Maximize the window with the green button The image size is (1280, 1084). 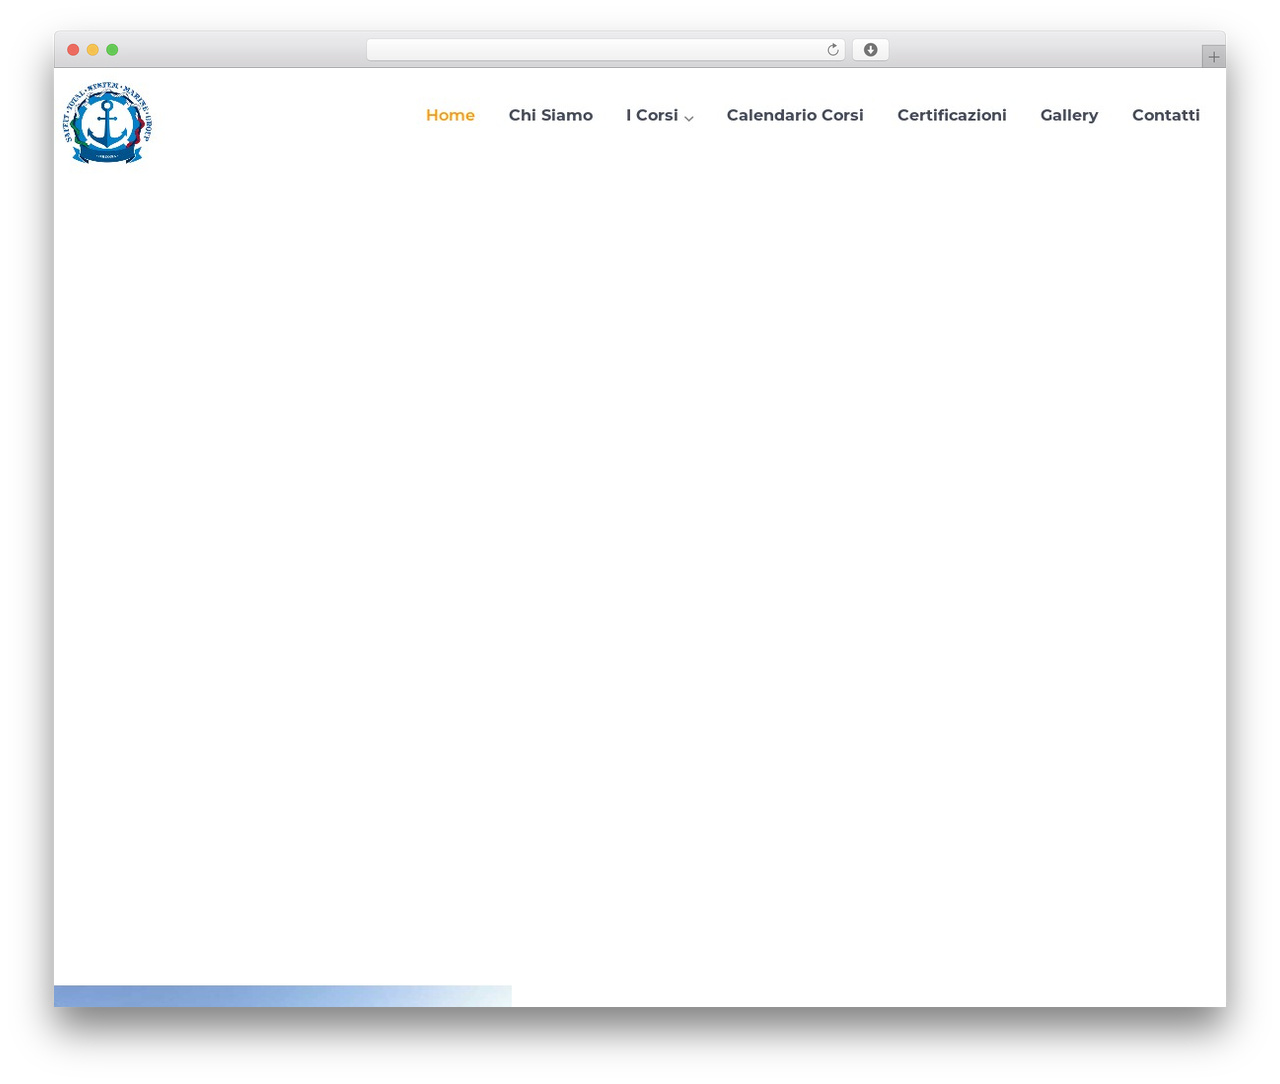tap(112, 50)
